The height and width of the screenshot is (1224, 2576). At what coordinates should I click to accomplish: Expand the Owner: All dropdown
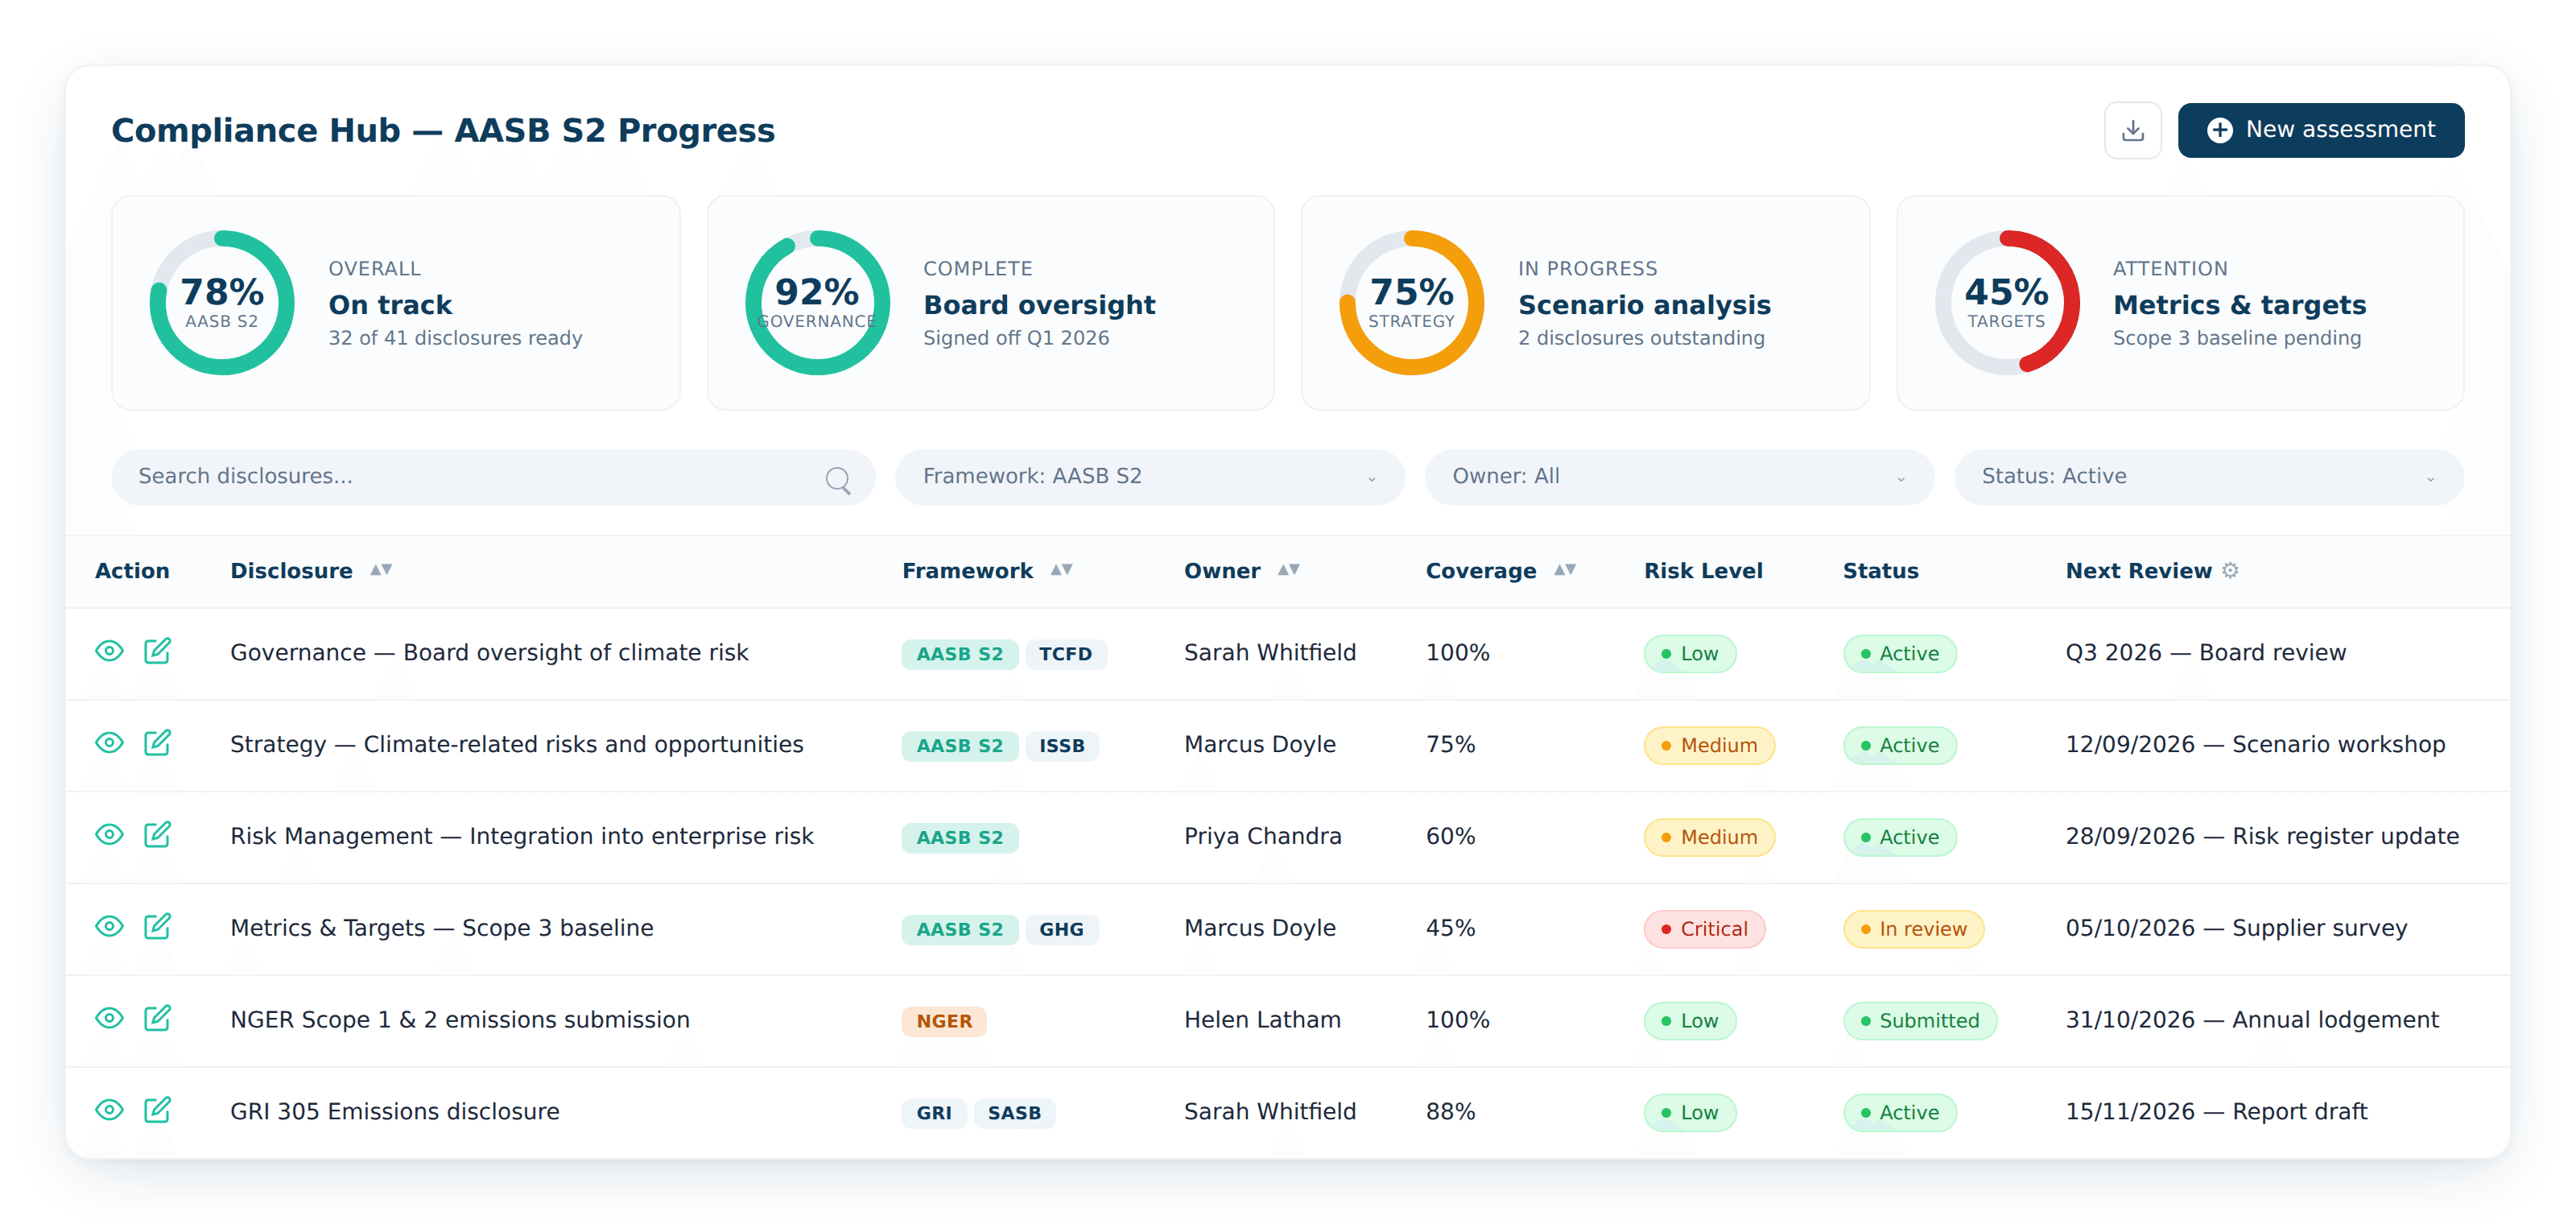1679,477
